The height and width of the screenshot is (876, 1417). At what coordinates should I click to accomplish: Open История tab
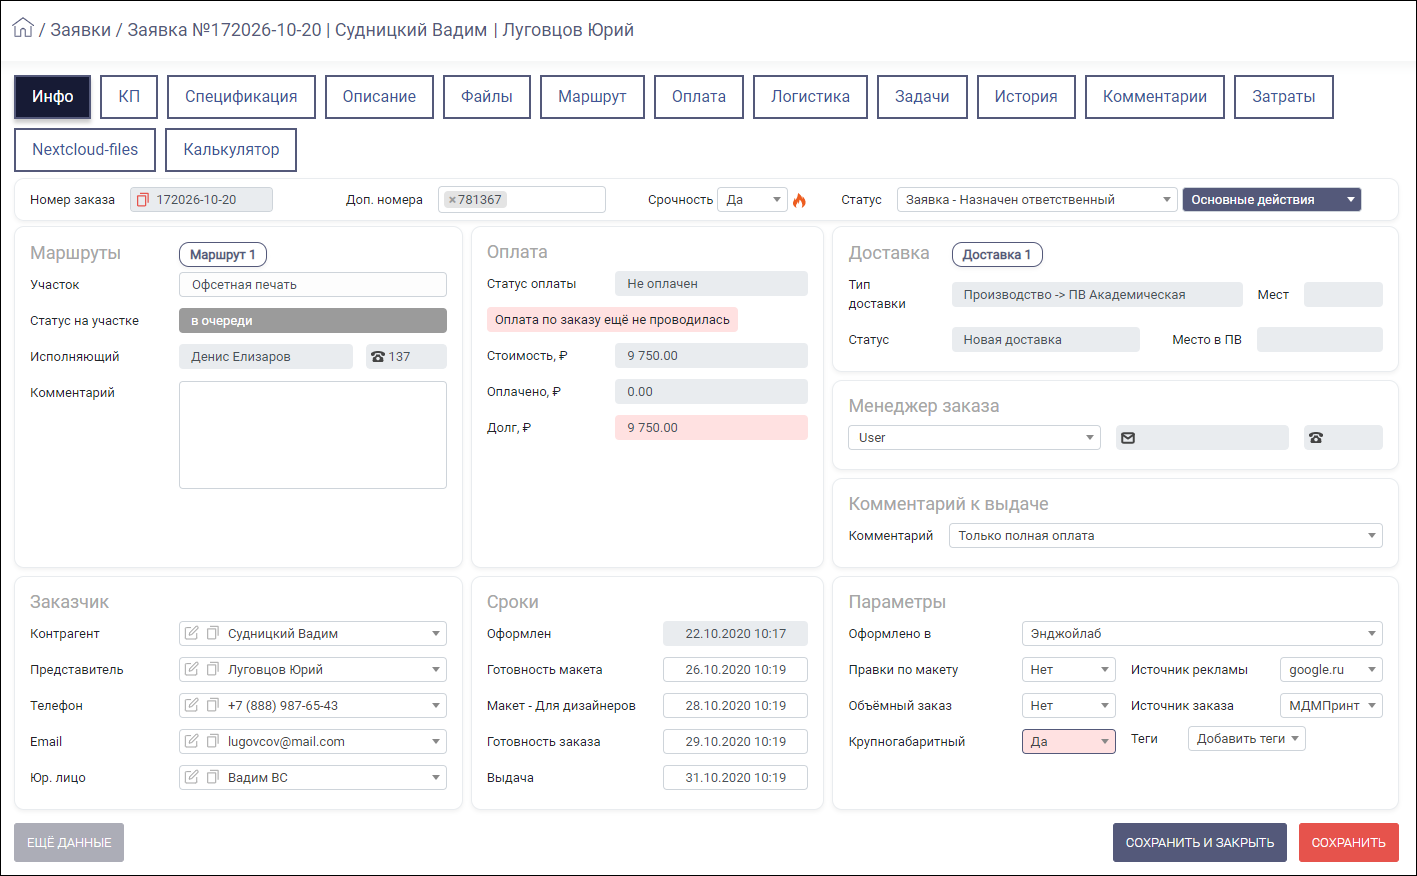coord(1026,97)
